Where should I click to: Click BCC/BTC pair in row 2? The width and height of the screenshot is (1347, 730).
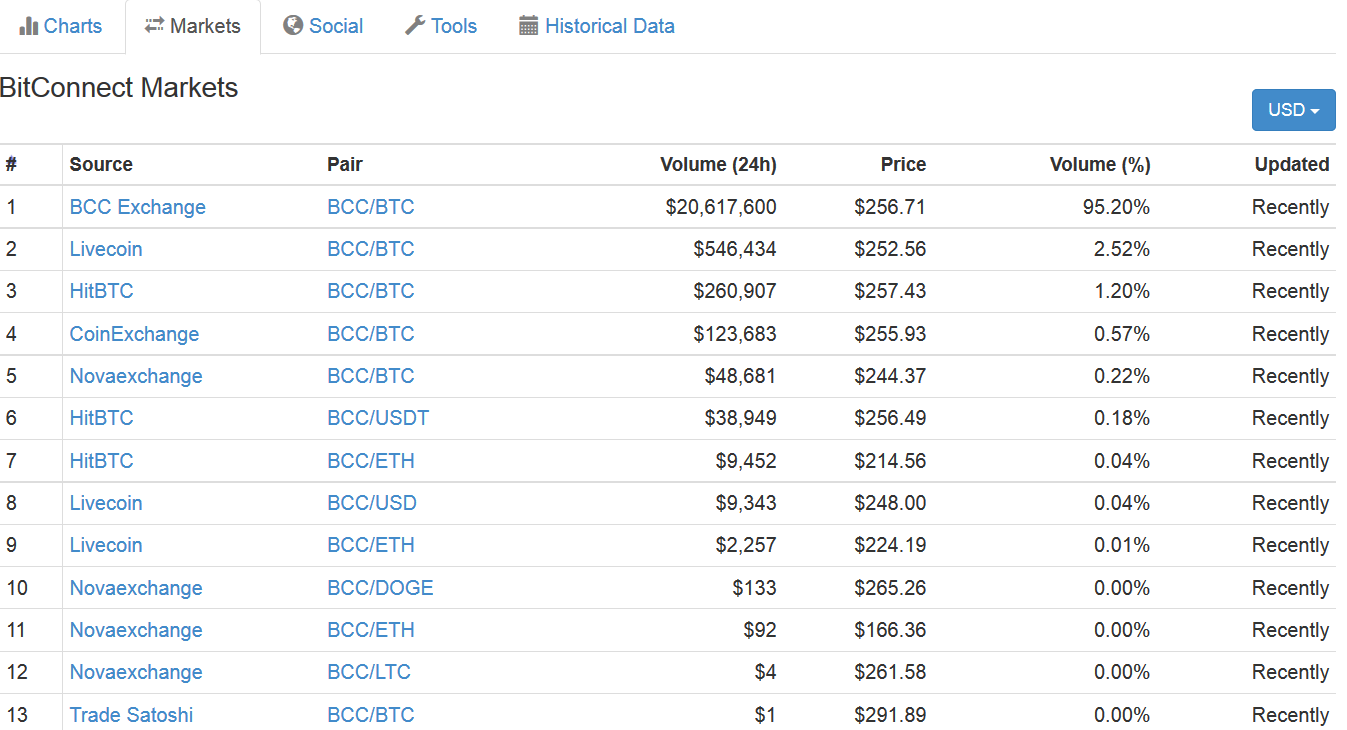tap(371, 249)
